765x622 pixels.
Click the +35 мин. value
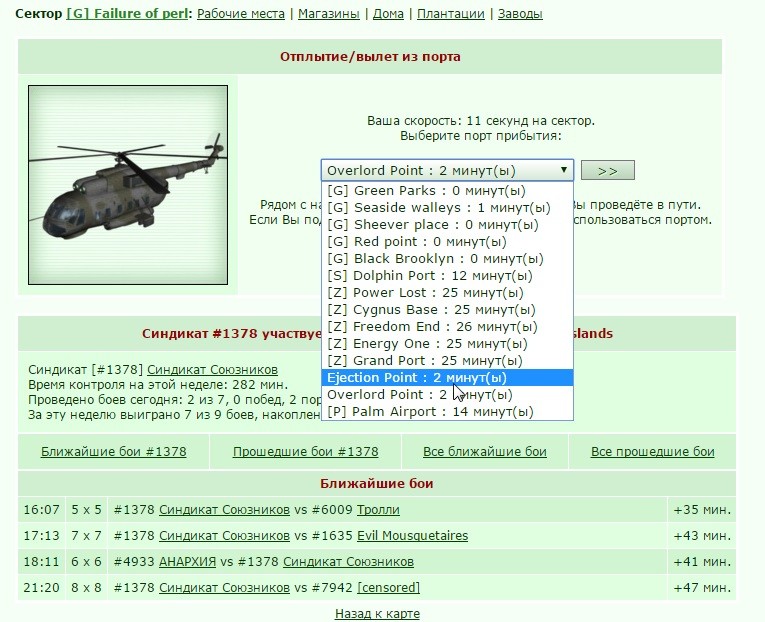(x=702, y=510)
